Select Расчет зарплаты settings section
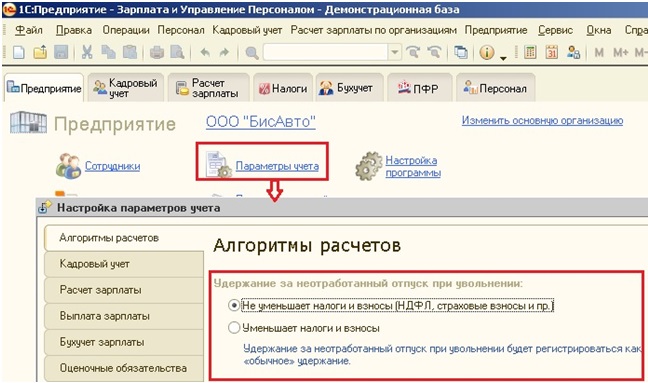Viewport: 648px width, 383px height. coord(124,290)
